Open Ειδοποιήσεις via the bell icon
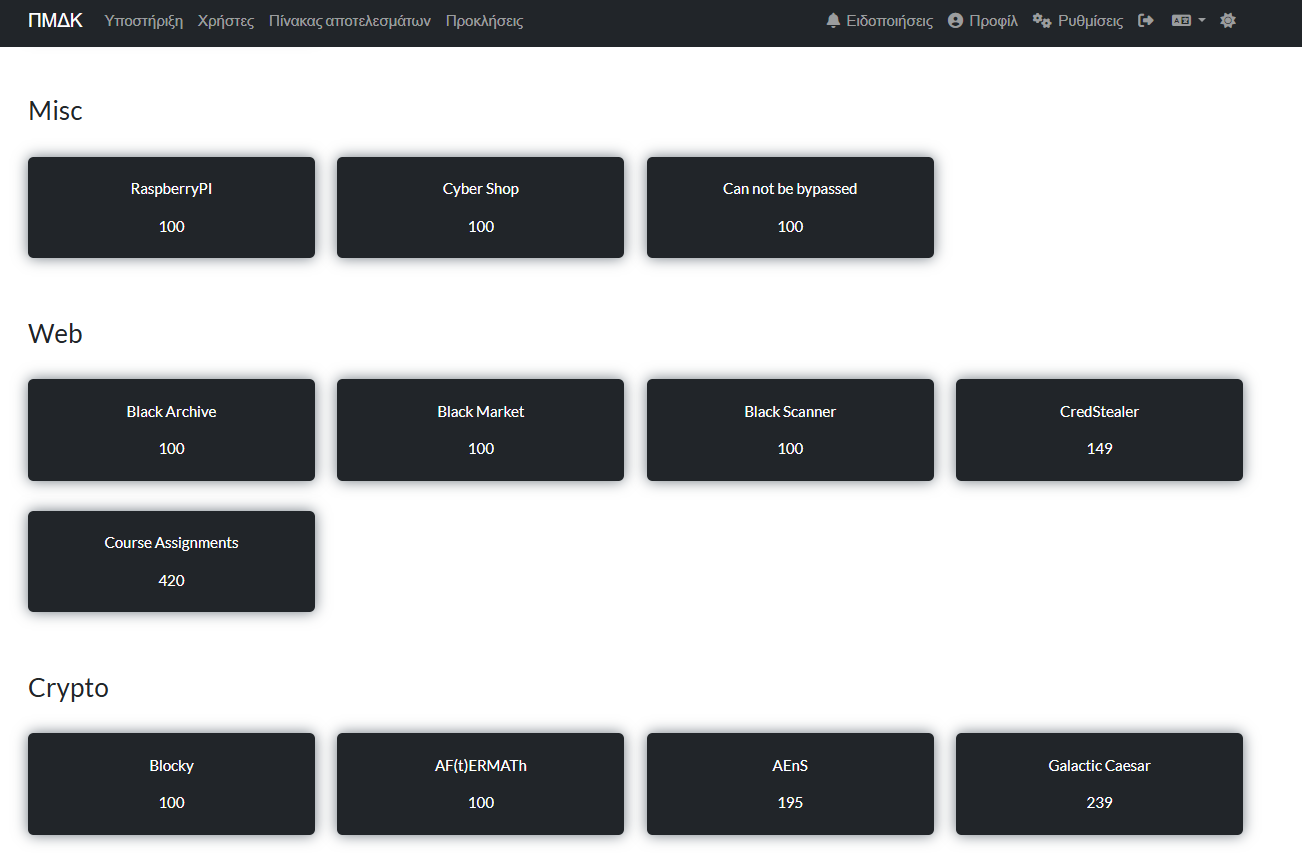The width and height of the screenshot is (1302, 853). click(833, 21)
